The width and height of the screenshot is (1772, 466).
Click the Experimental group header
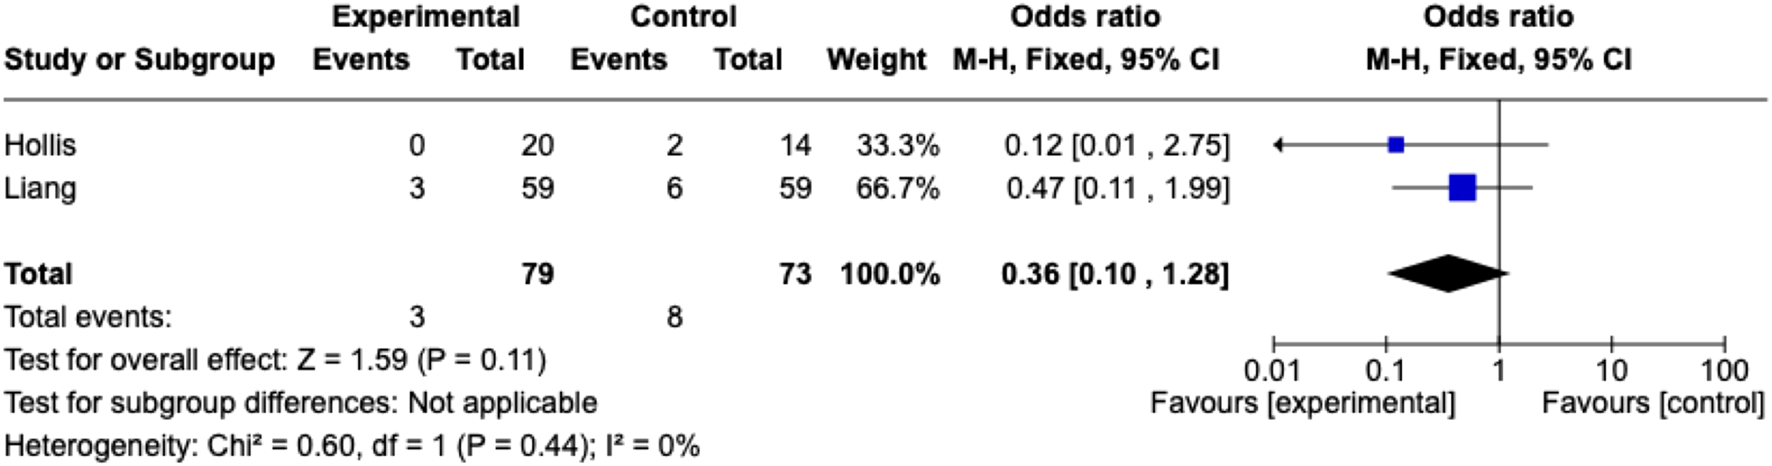(425, 17)
